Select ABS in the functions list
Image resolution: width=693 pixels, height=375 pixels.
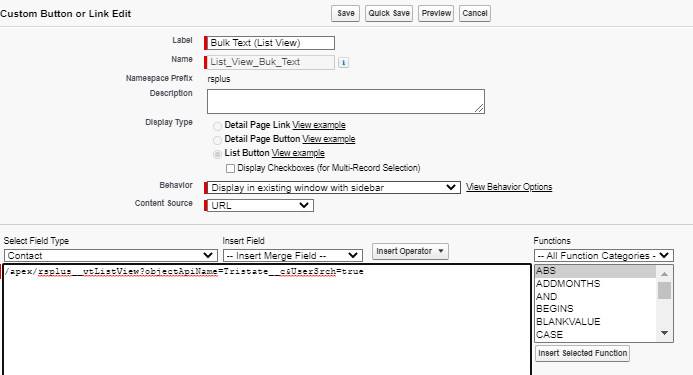(595, 271)
